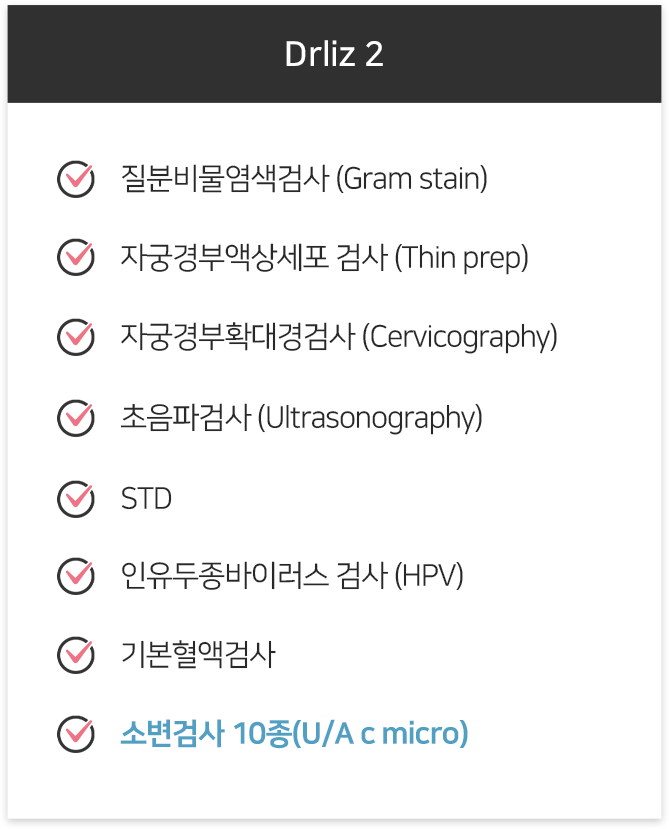The image size is (669, 829).
Task: Click the checkmark icon beside Cervicography
Action: [76, 337]
